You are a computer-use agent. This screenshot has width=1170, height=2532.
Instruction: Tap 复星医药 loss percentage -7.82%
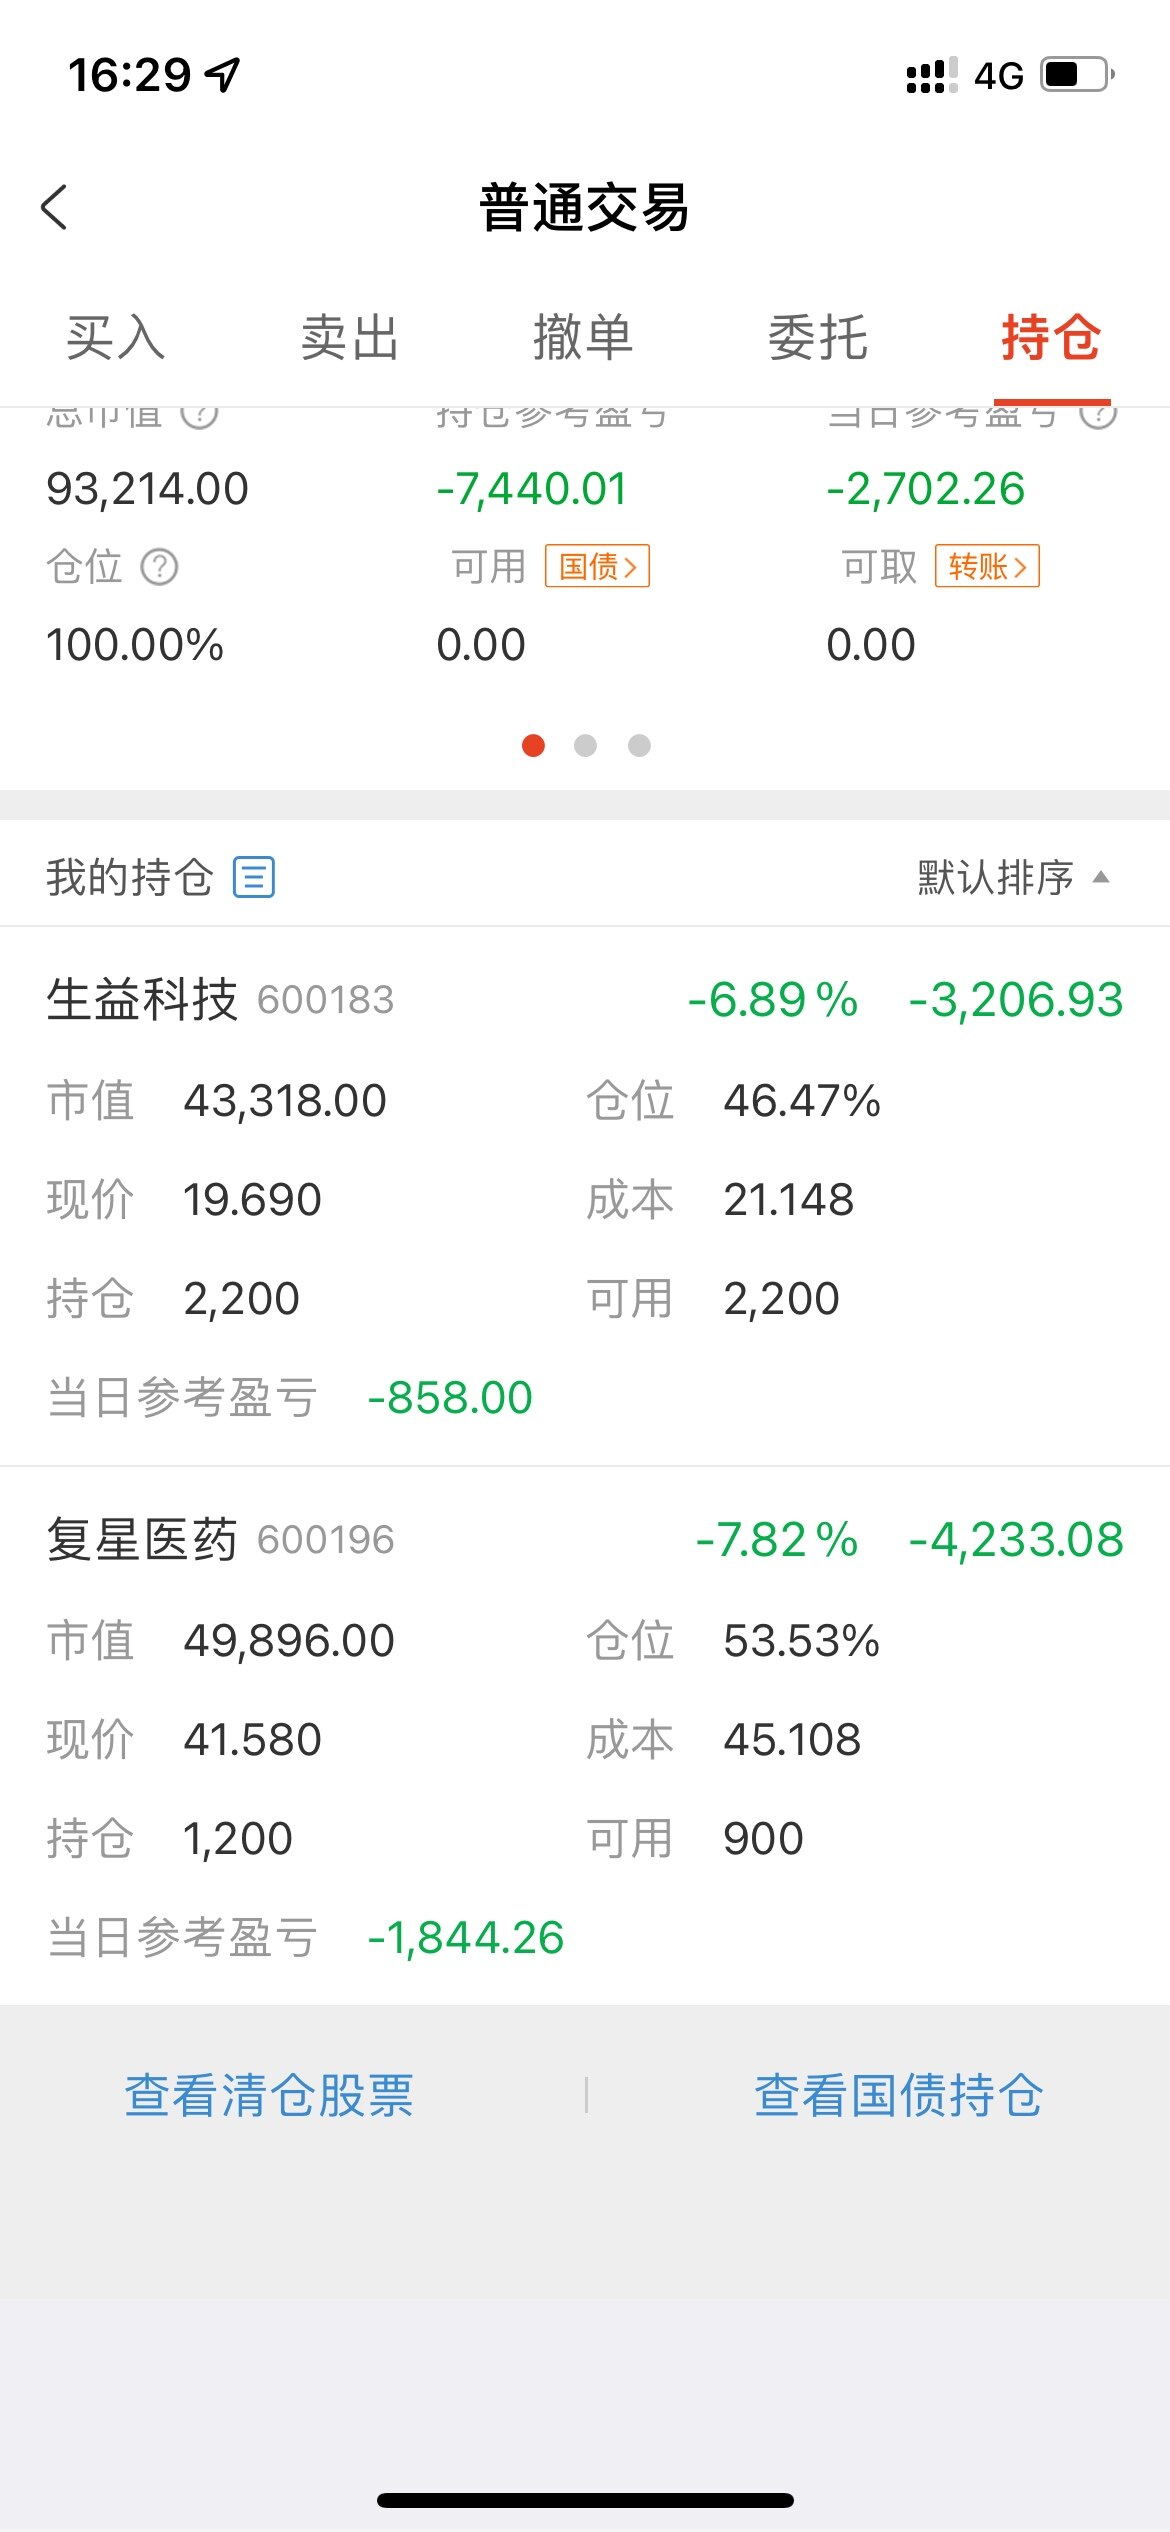click(777, 1540)
